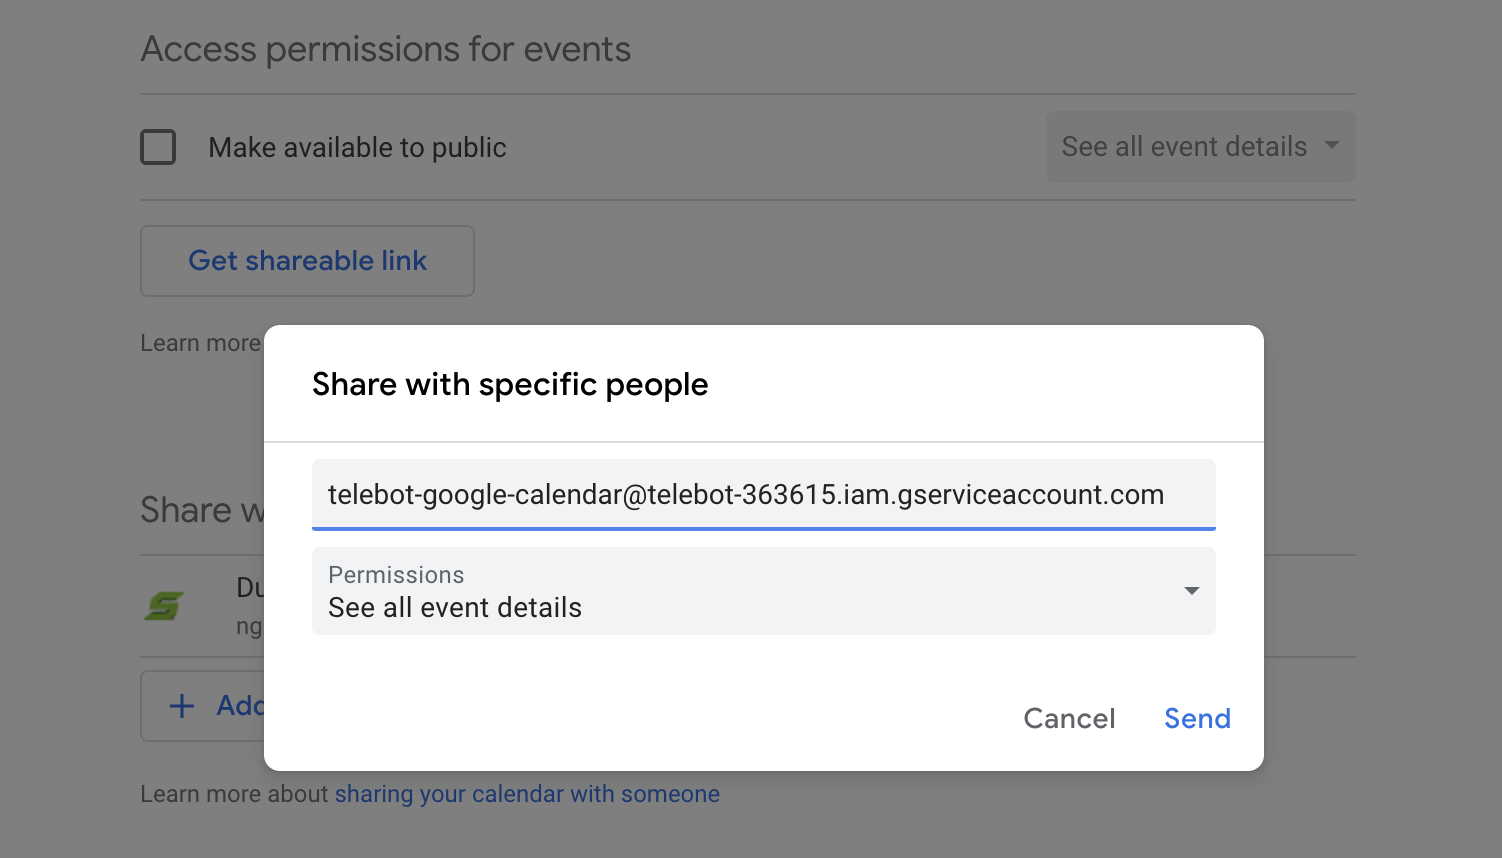Click the Share with specific people dialog title

tap(510, 383)
